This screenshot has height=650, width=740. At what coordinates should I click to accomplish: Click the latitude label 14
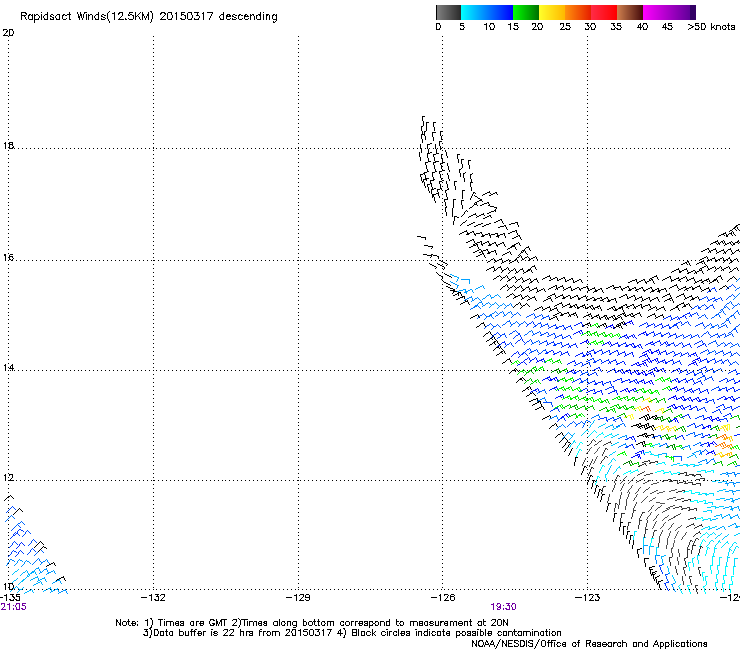tap(8, 368)
